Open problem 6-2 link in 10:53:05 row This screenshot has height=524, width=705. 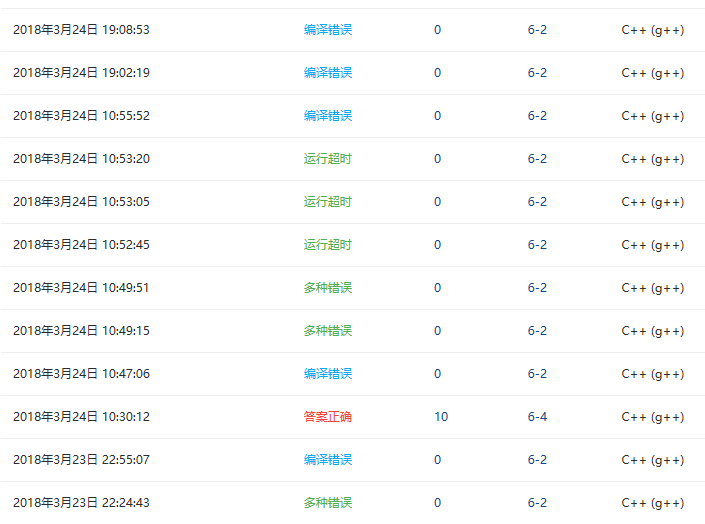pos(537,202)
